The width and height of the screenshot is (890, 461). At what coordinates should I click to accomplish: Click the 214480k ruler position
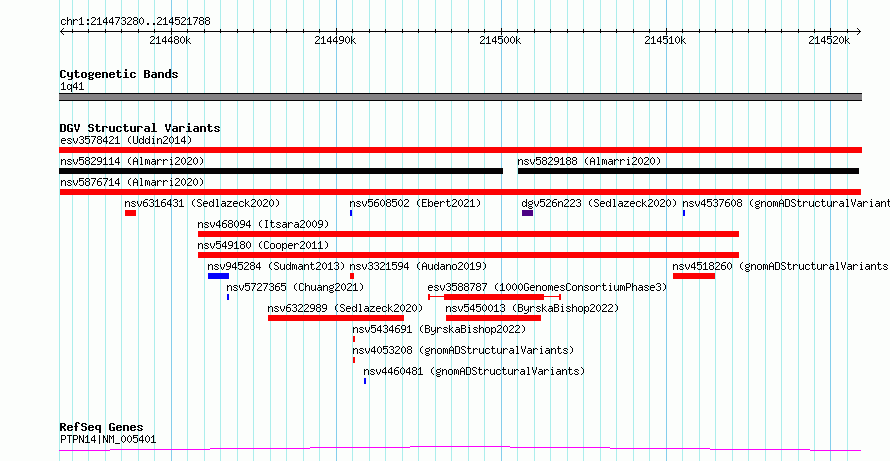(x=170, y=40)
